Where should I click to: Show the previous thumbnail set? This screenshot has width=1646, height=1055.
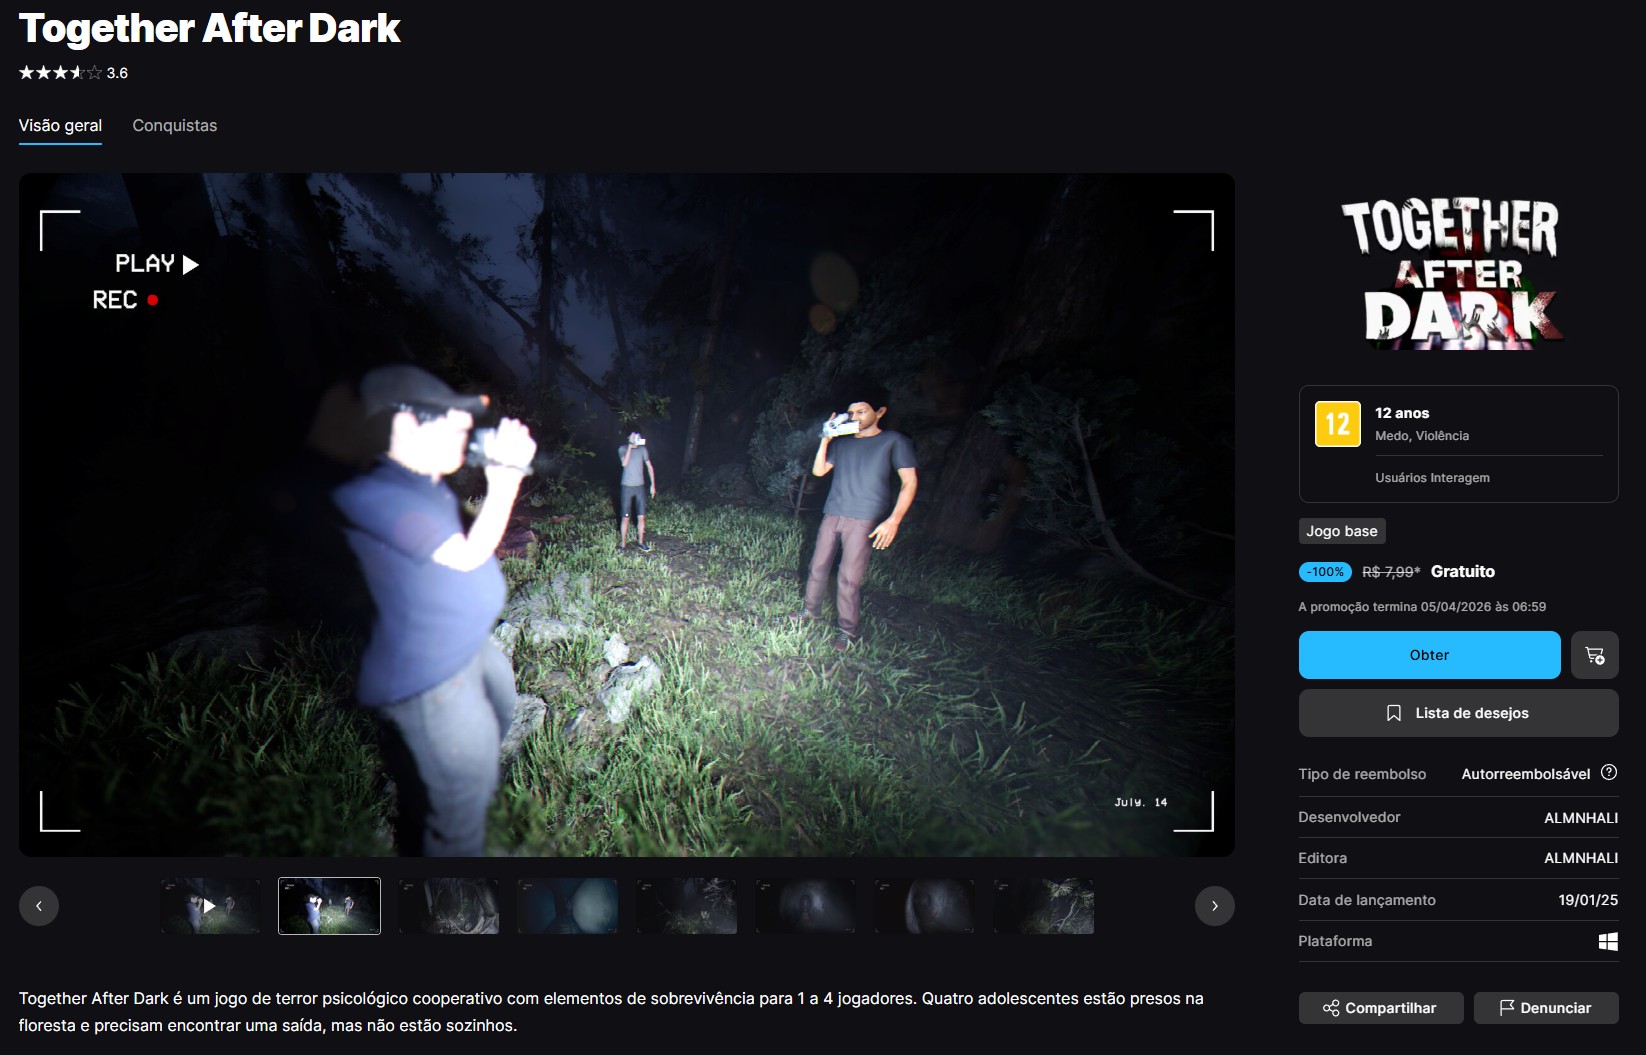(x=39, y=906)
